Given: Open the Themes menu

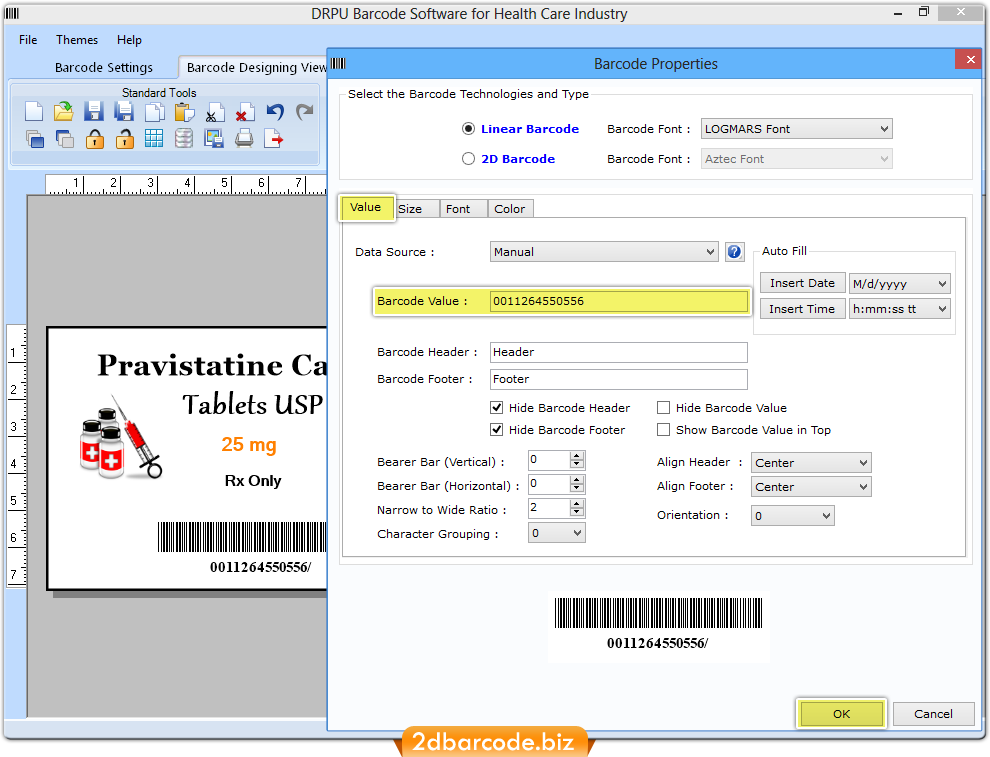Looking at the screenshot, I should (x=77, y=40).
